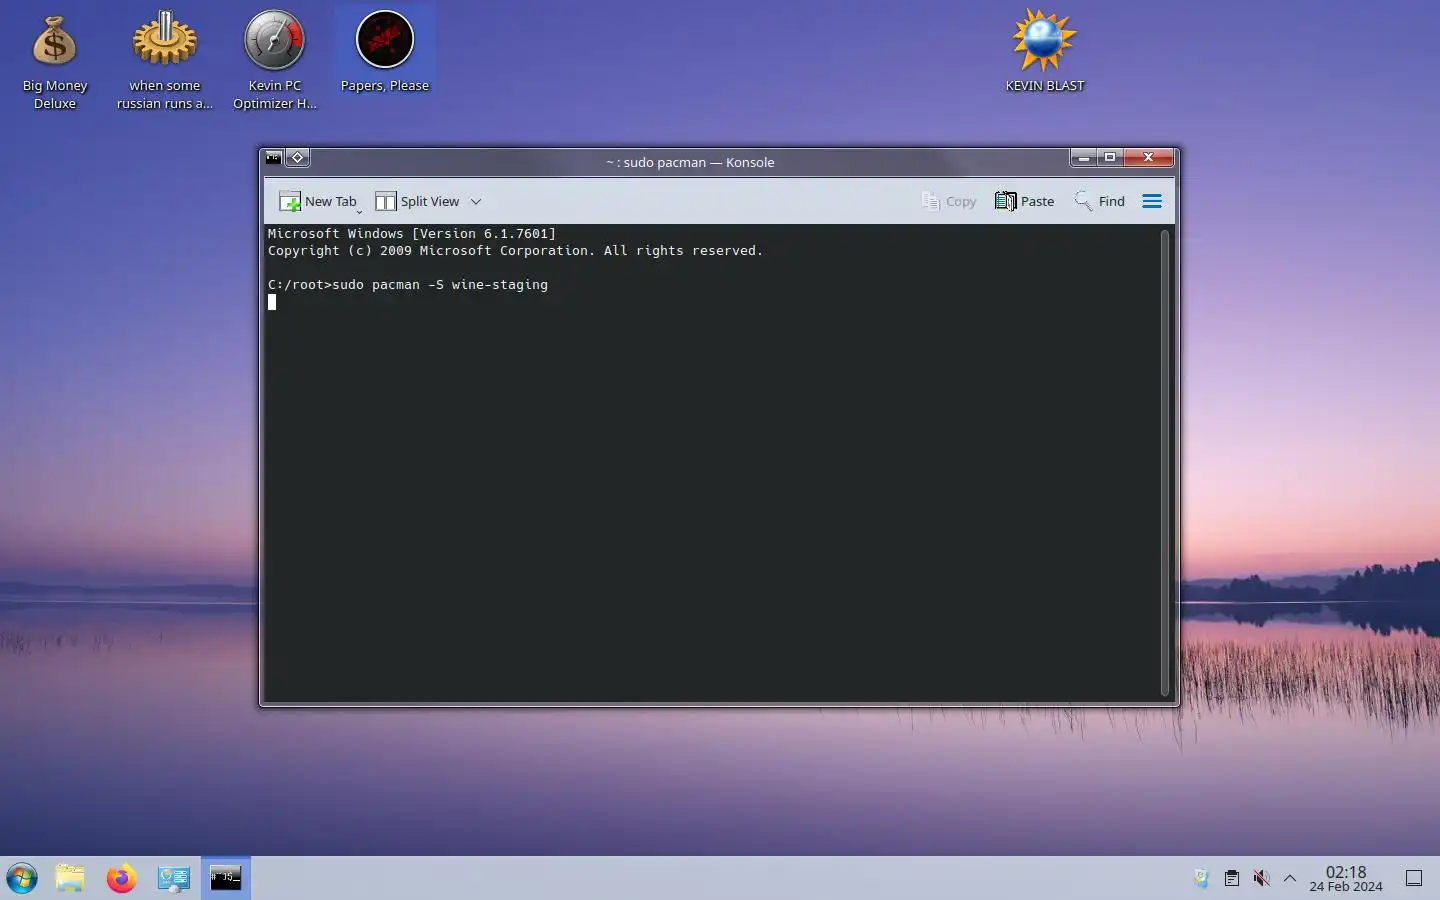Screen dimensions: 1440x900
Task: Open the clock showing 02:18
Action: [1346, 878]
